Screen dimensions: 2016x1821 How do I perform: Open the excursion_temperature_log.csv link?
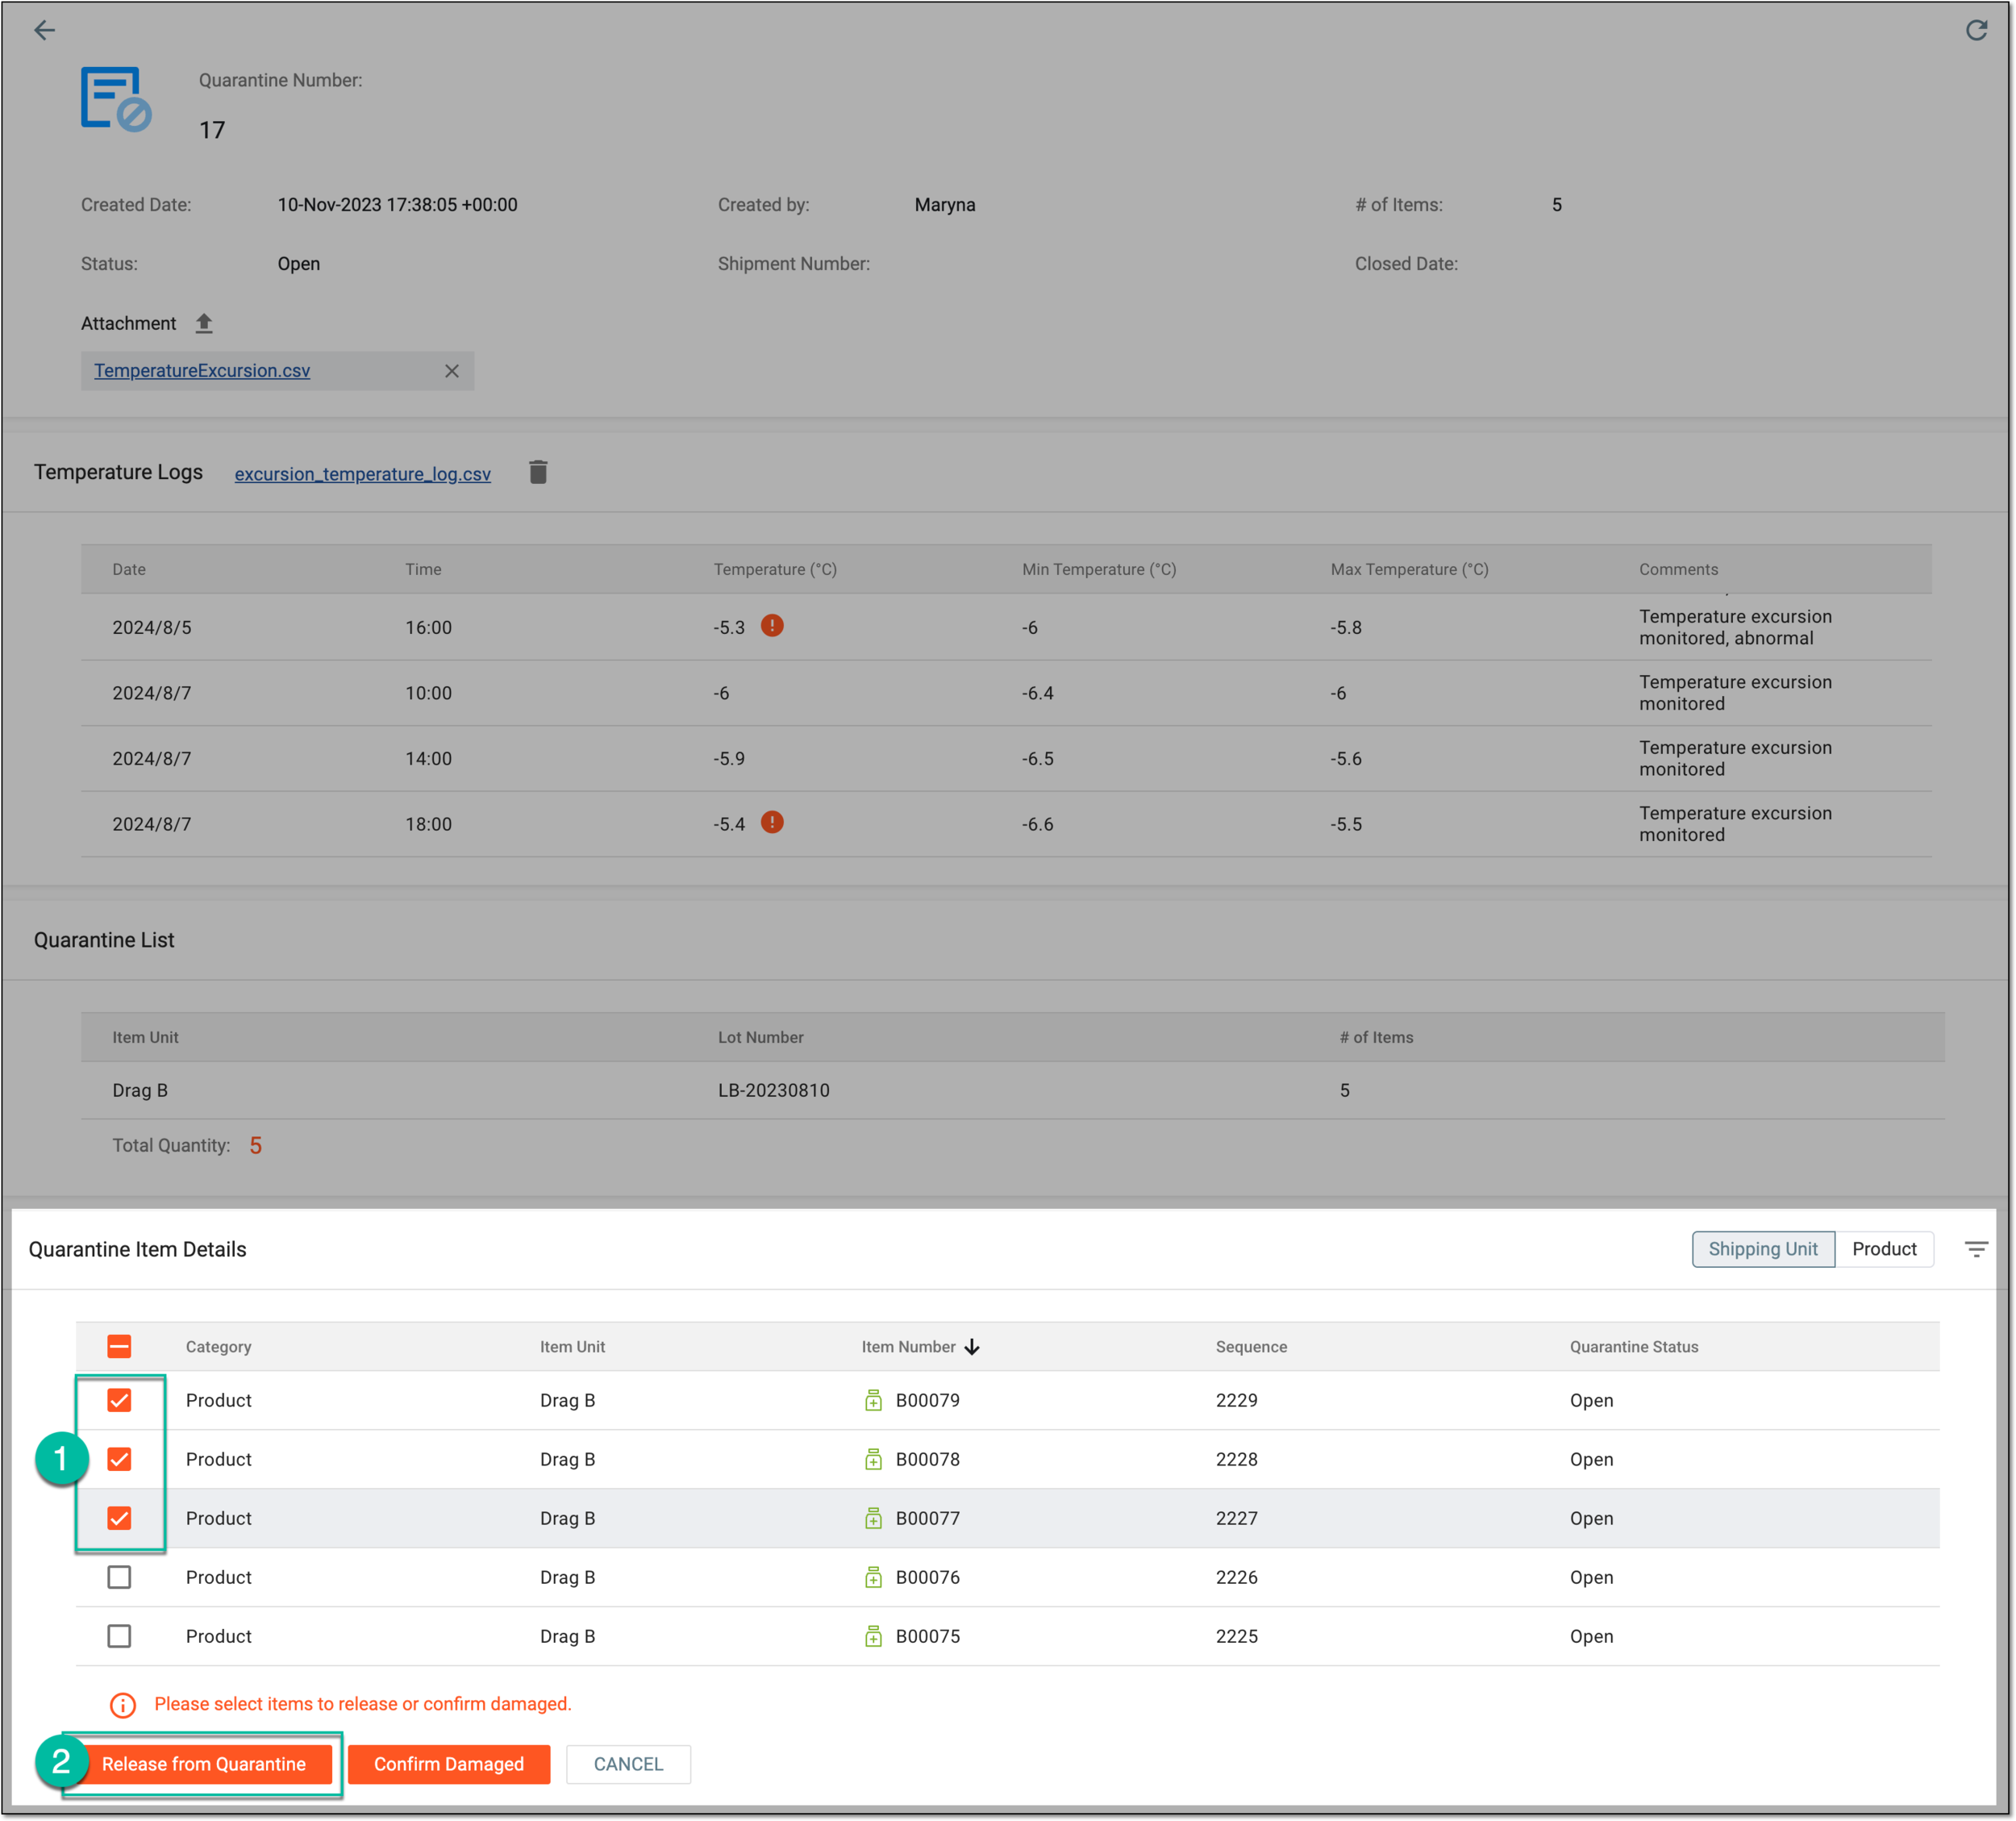coord(363,474)
